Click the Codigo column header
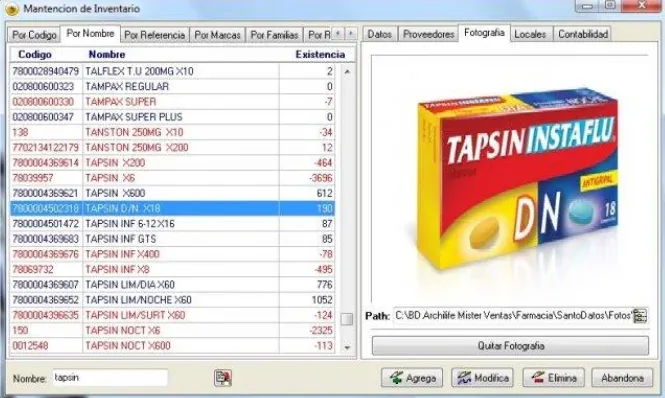 tap(35, 54)
